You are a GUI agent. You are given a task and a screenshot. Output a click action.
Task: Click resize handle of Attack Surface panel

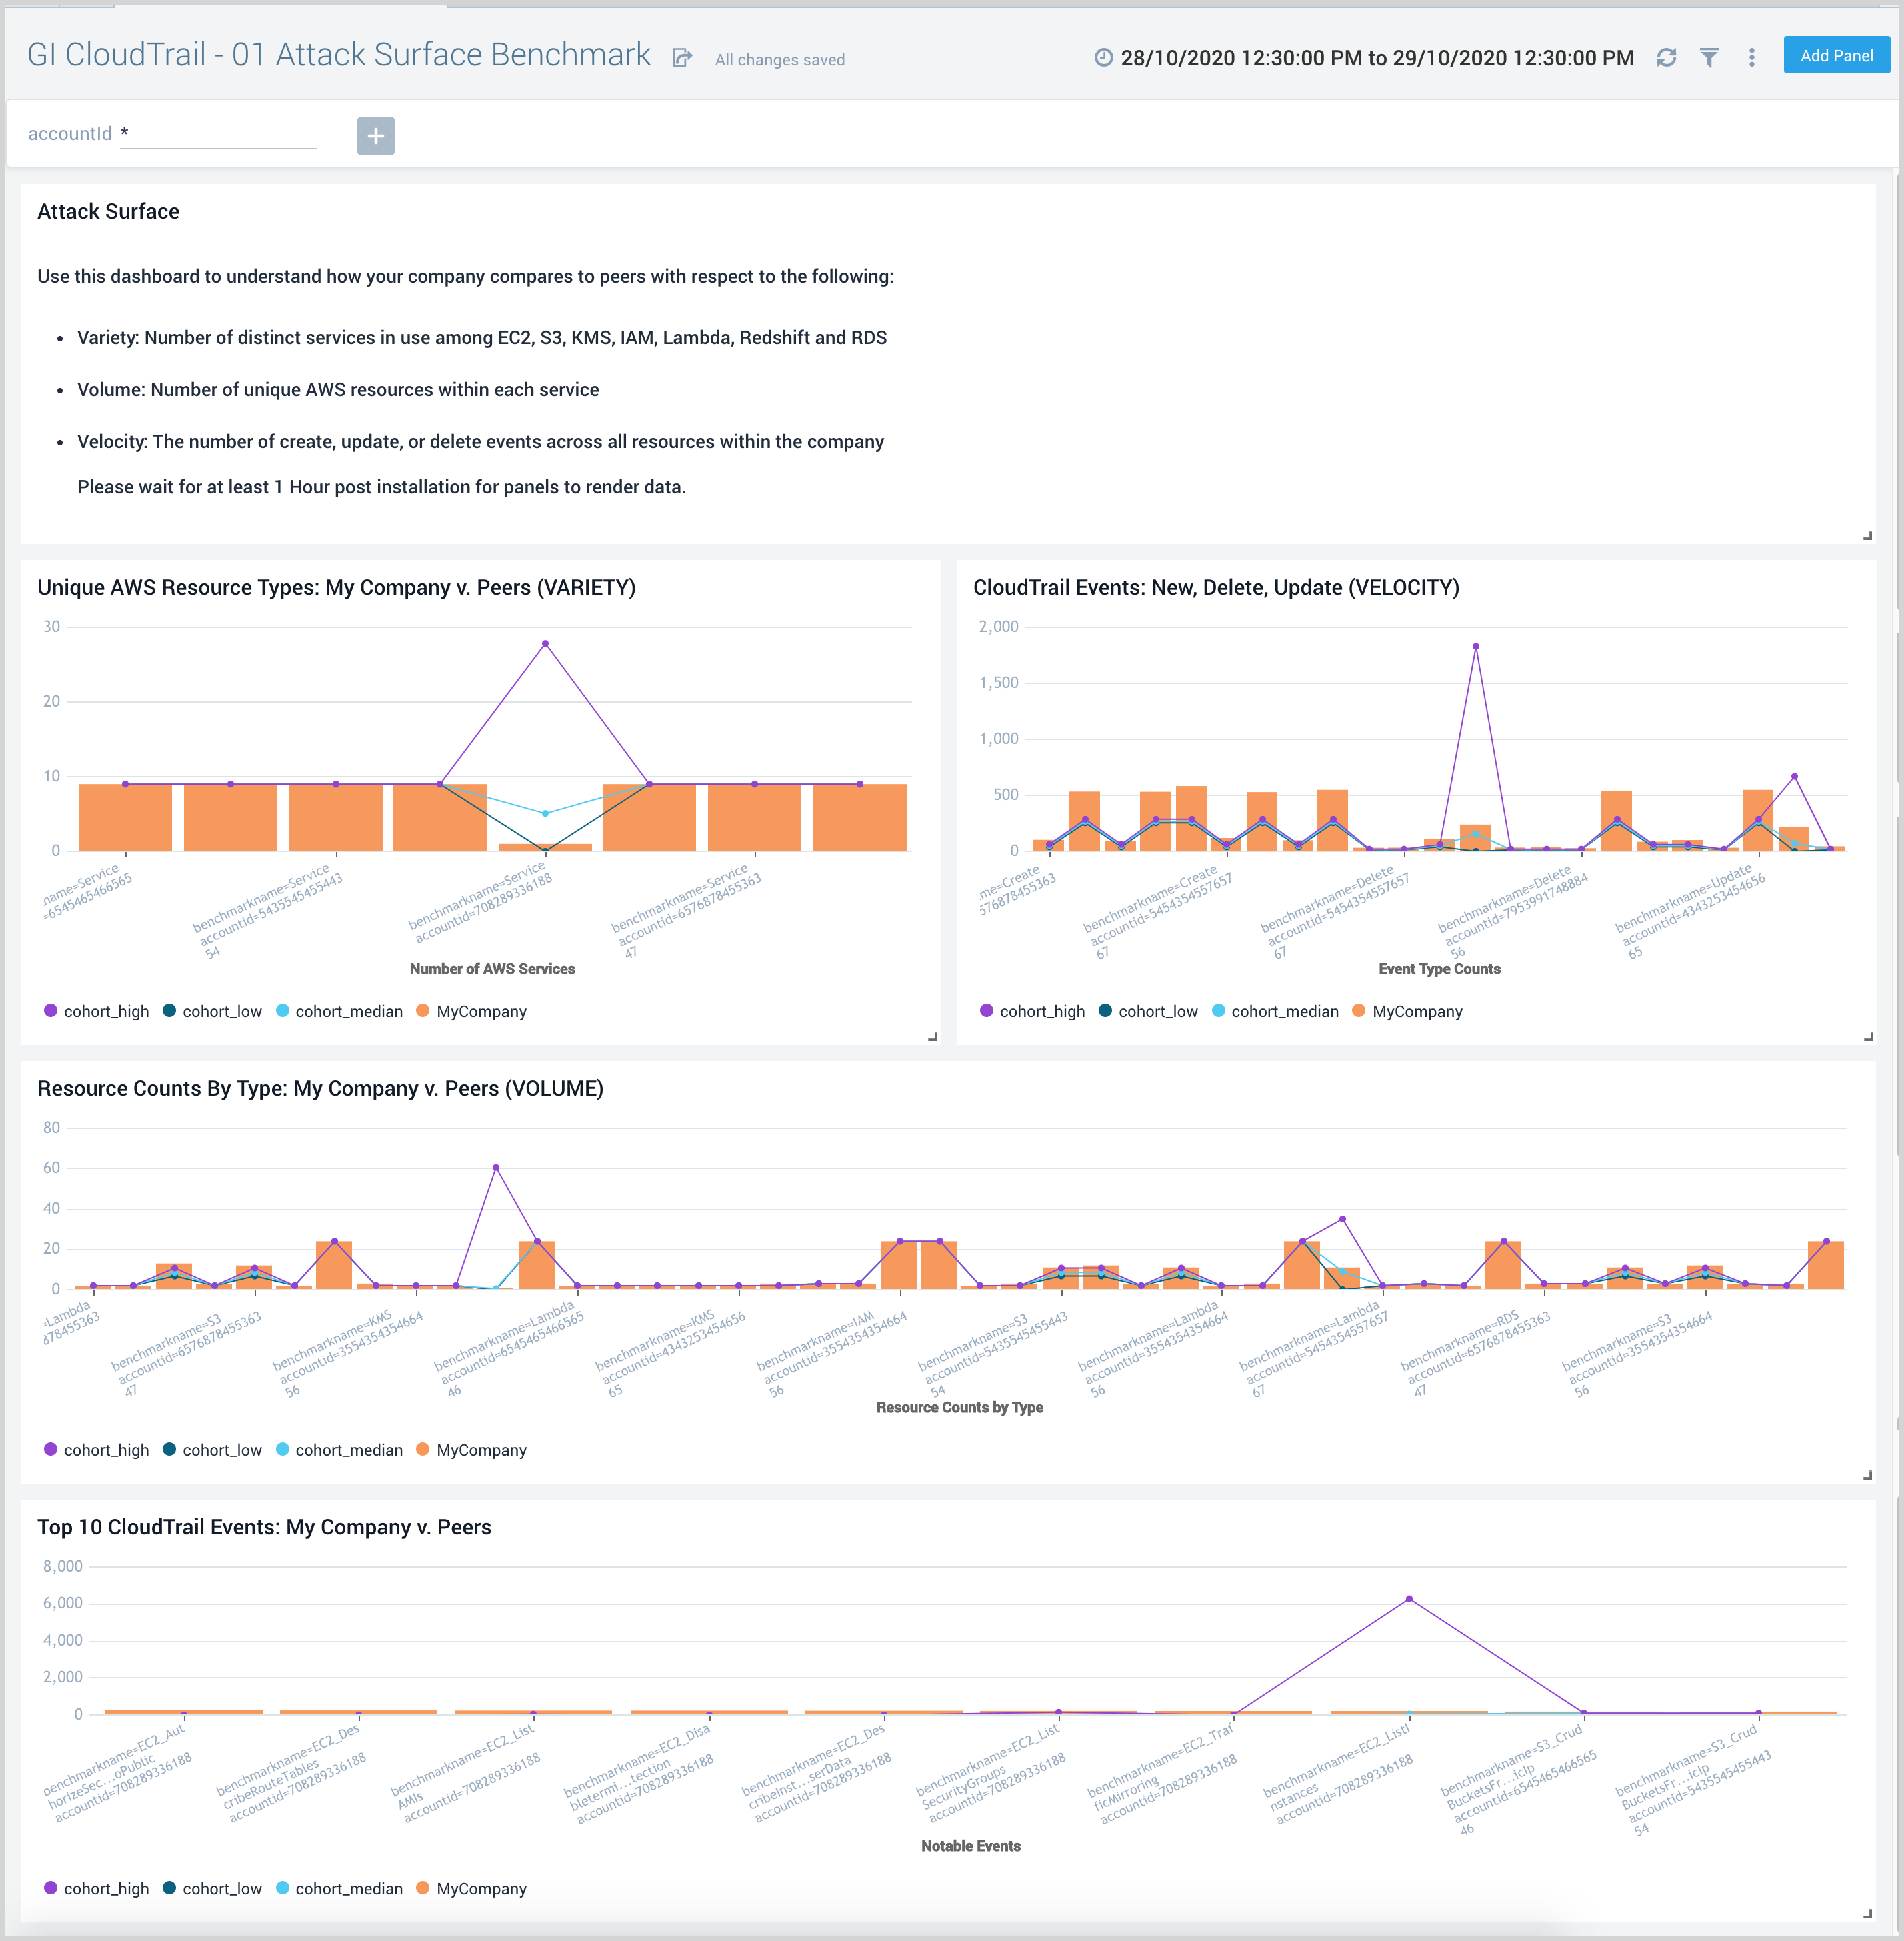coord(1866,535)
